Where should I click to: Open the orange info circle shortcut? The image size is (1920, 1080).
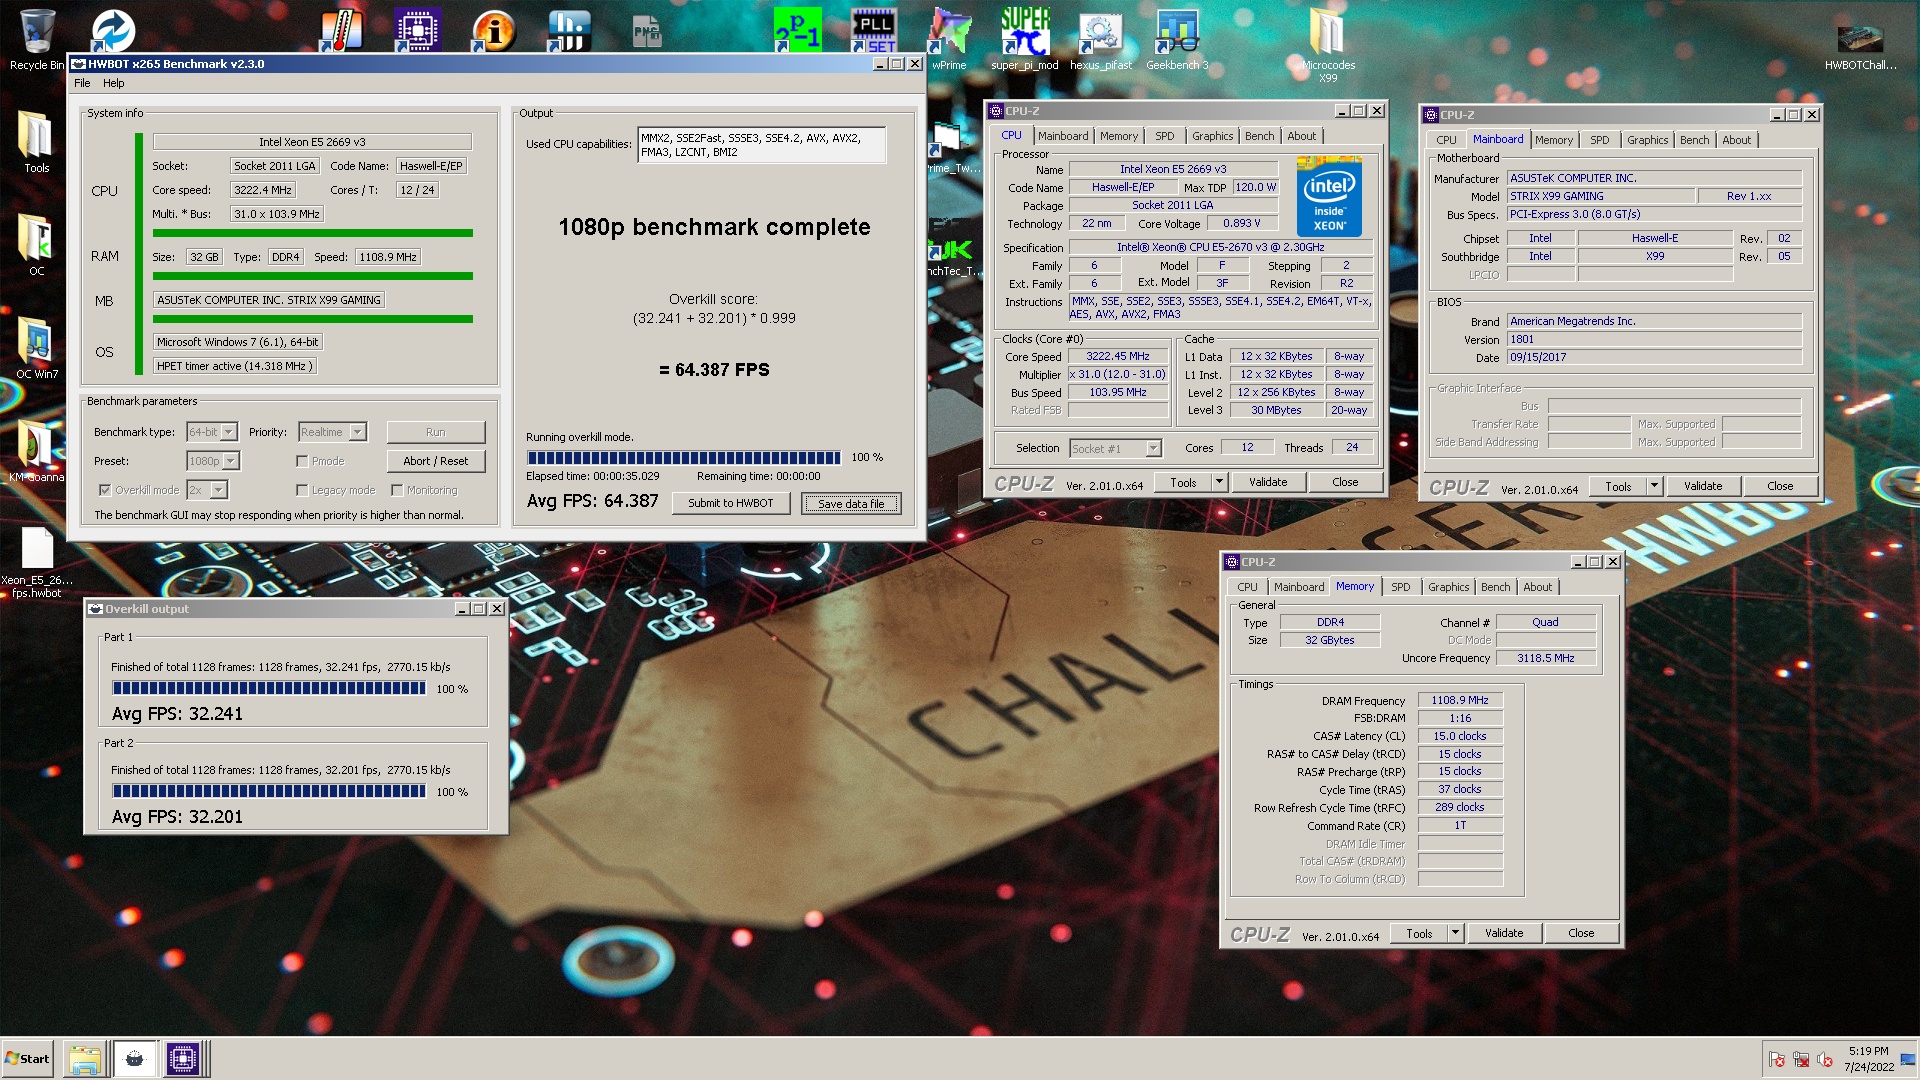493,30
